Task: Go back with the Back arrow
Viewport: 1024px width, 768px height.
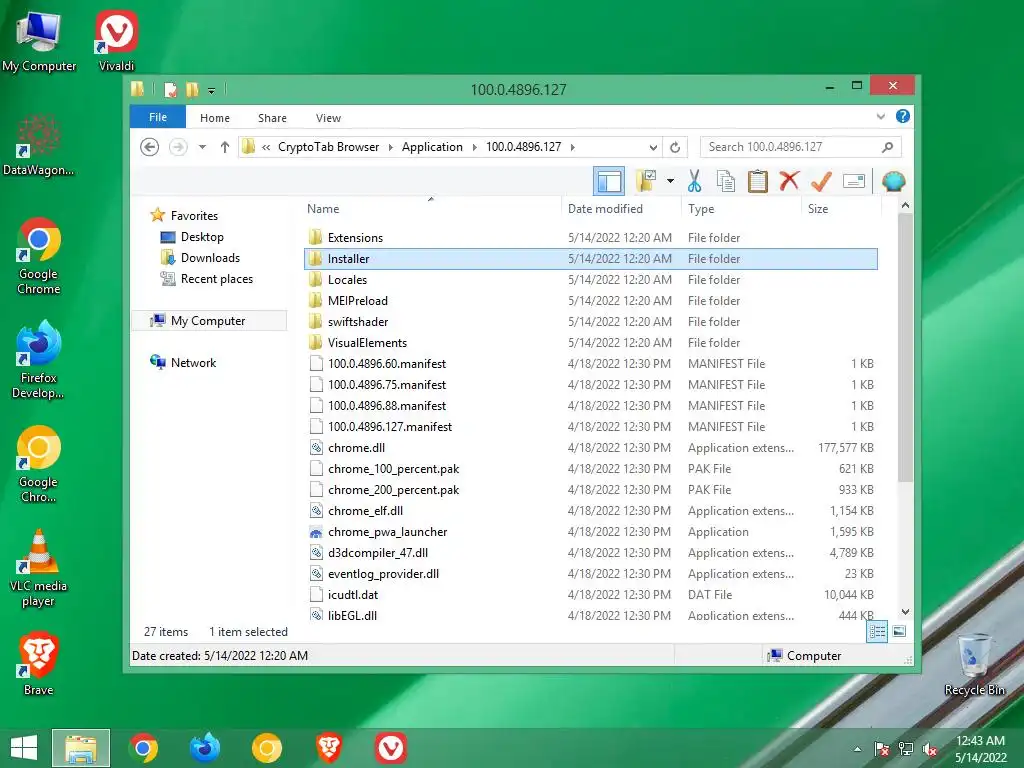Action: 150,147
